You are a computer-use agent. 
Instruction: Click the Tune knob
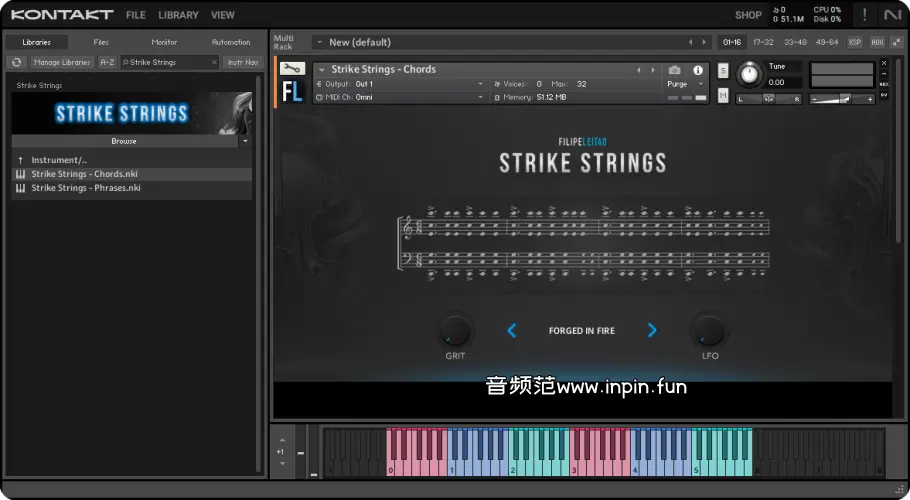750,74
